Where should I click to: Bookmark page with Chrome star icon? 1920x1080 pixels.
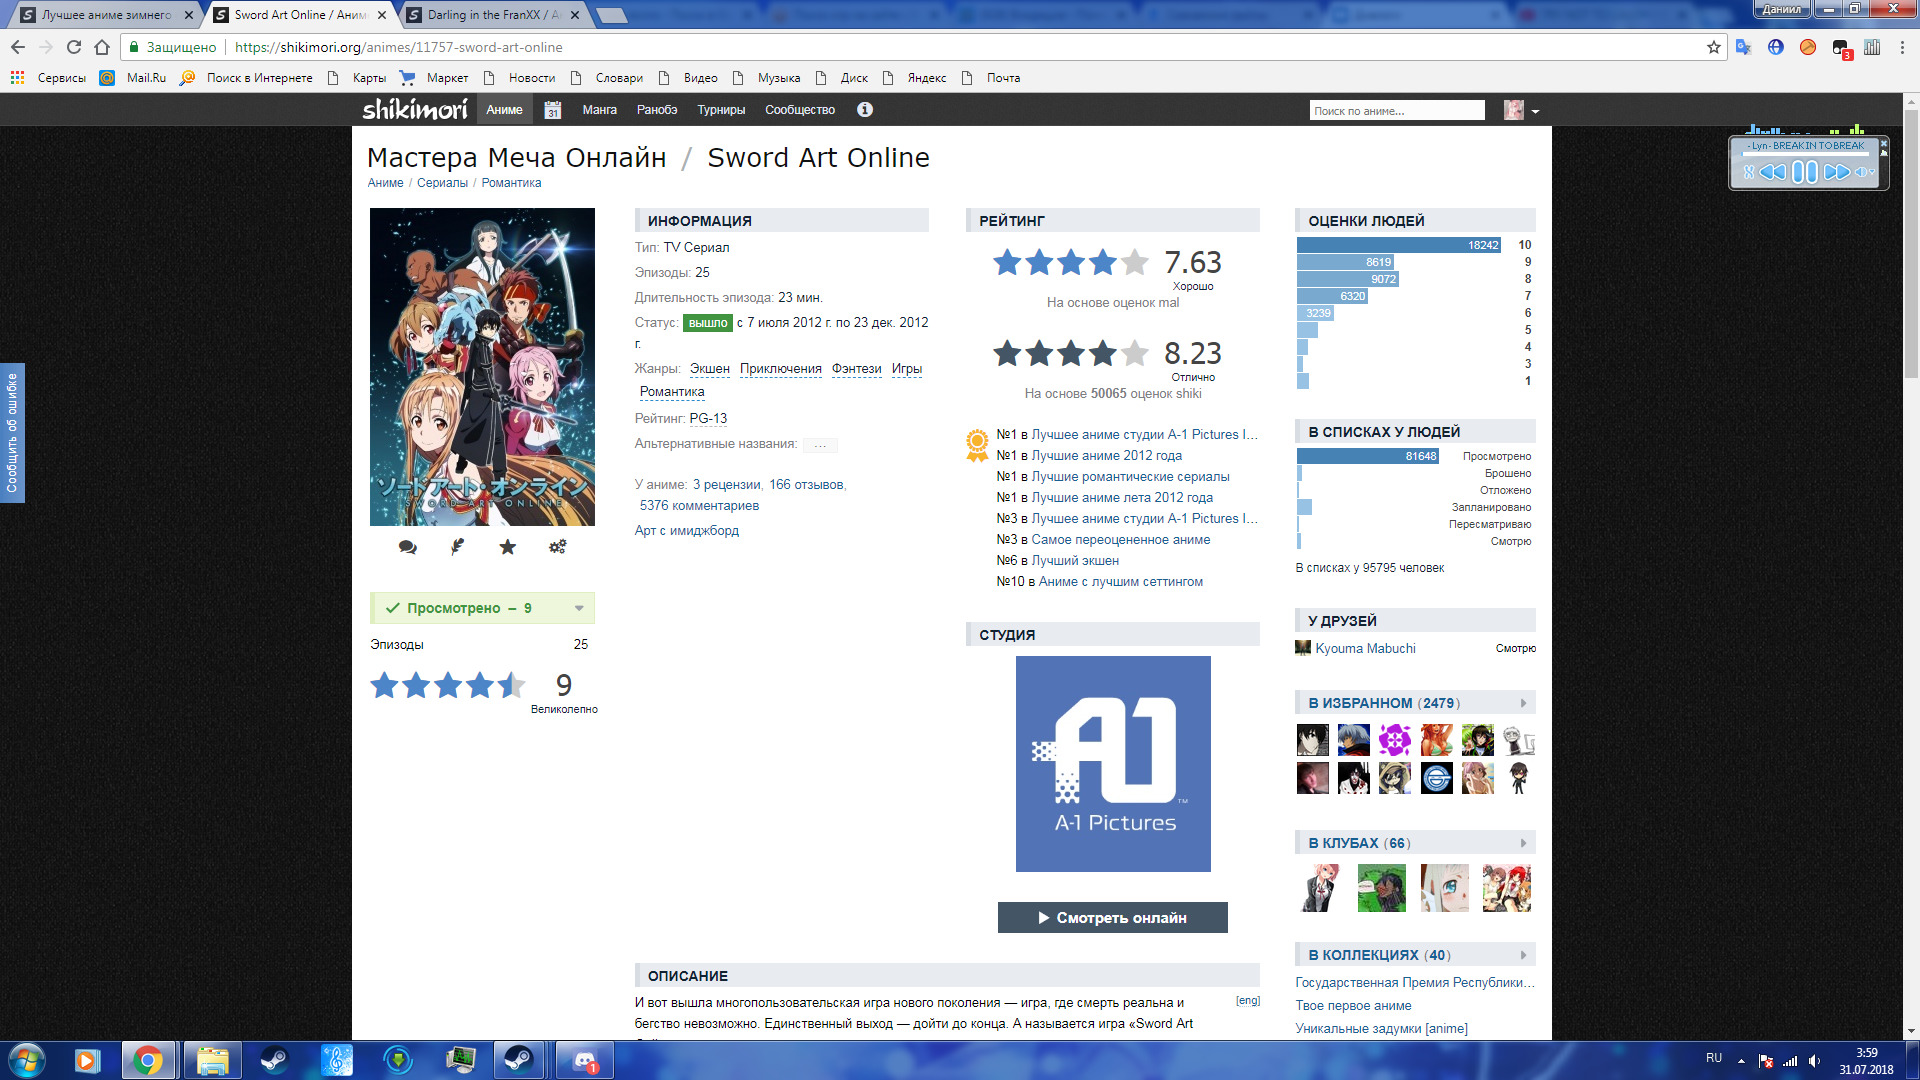pos(1713,47)
